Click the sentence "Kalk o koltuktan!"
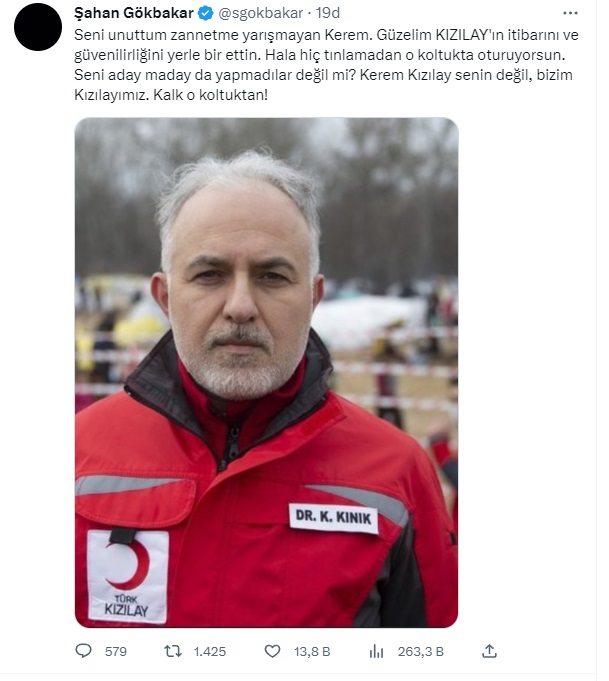 coord(210,95)
